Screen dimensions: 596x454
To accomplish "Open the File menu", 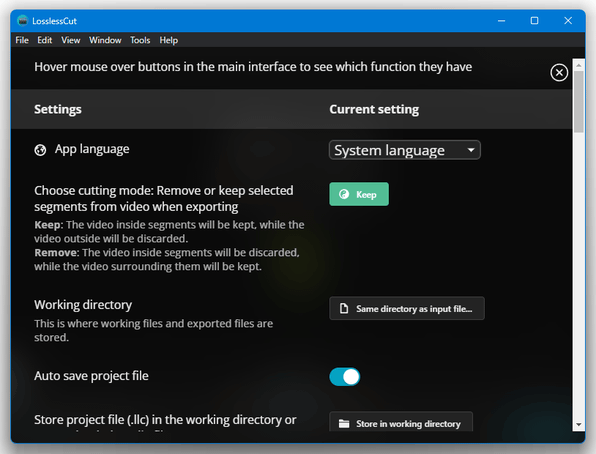I will [x=22, y=40].
